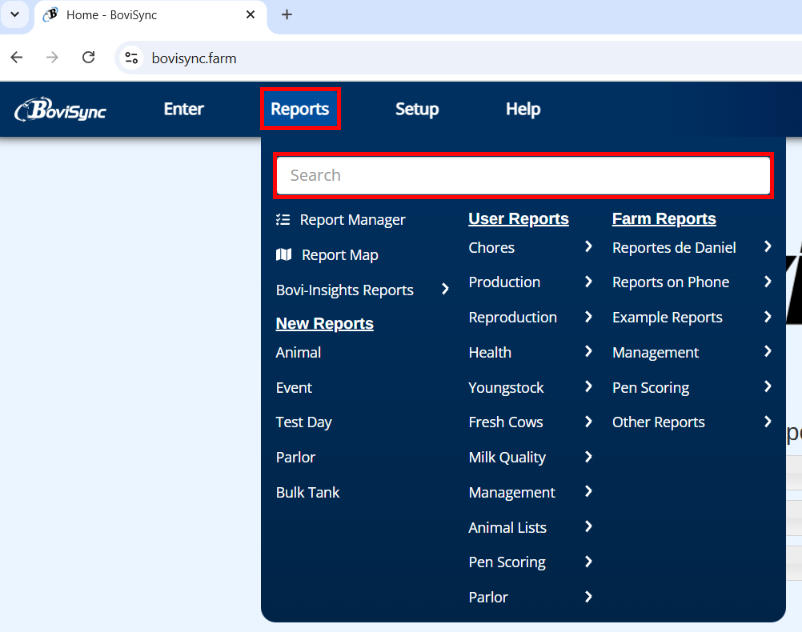Screen dimensions: 802x632
Task: Click the New Reports heading link
Action: pos(325,324)
